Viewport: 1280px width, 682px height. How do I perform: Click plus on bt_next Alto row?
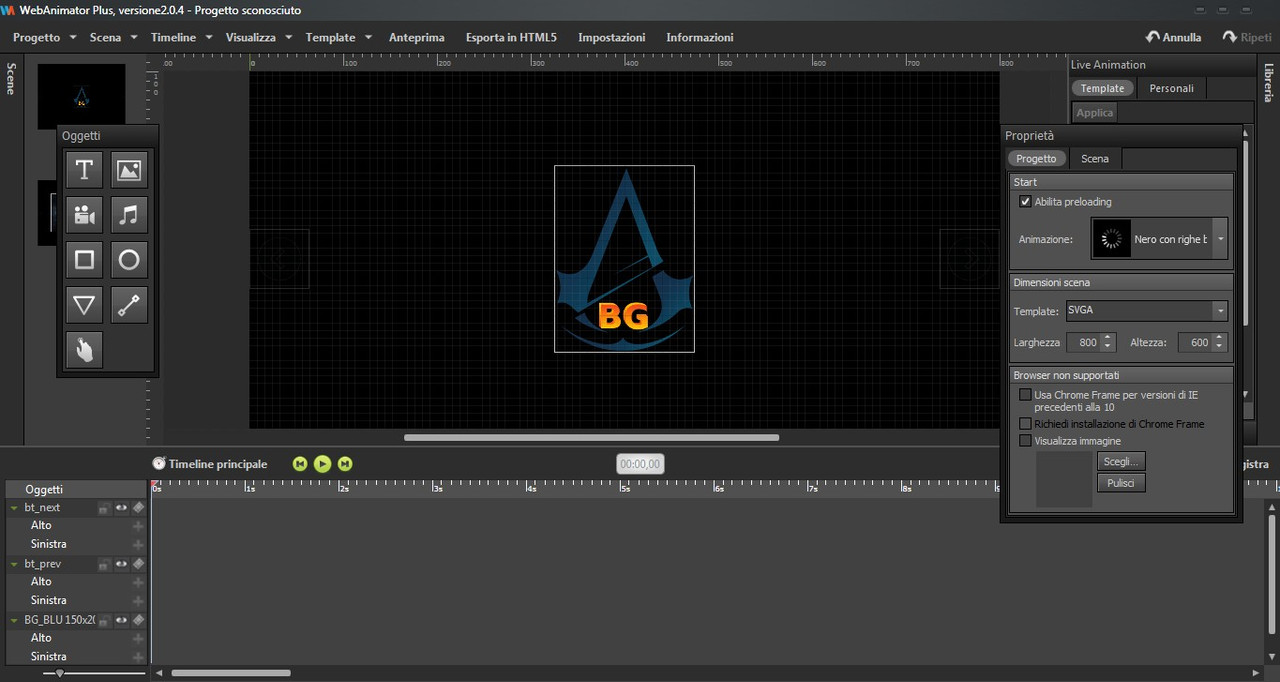click(x=138, y=525)
